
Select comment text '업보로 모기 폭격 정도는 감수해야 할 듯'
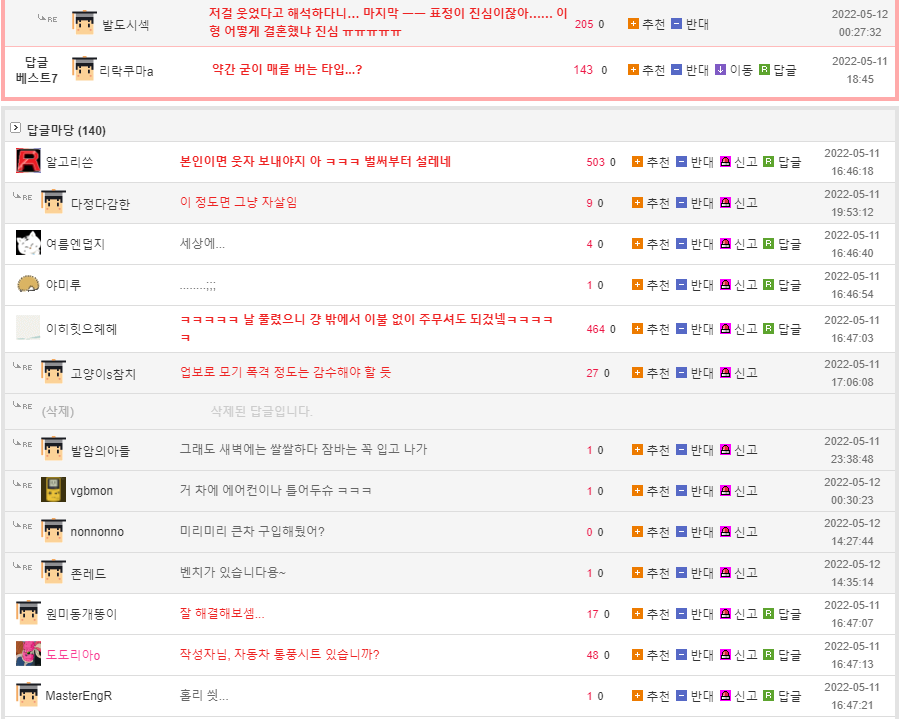pos(285,373)
